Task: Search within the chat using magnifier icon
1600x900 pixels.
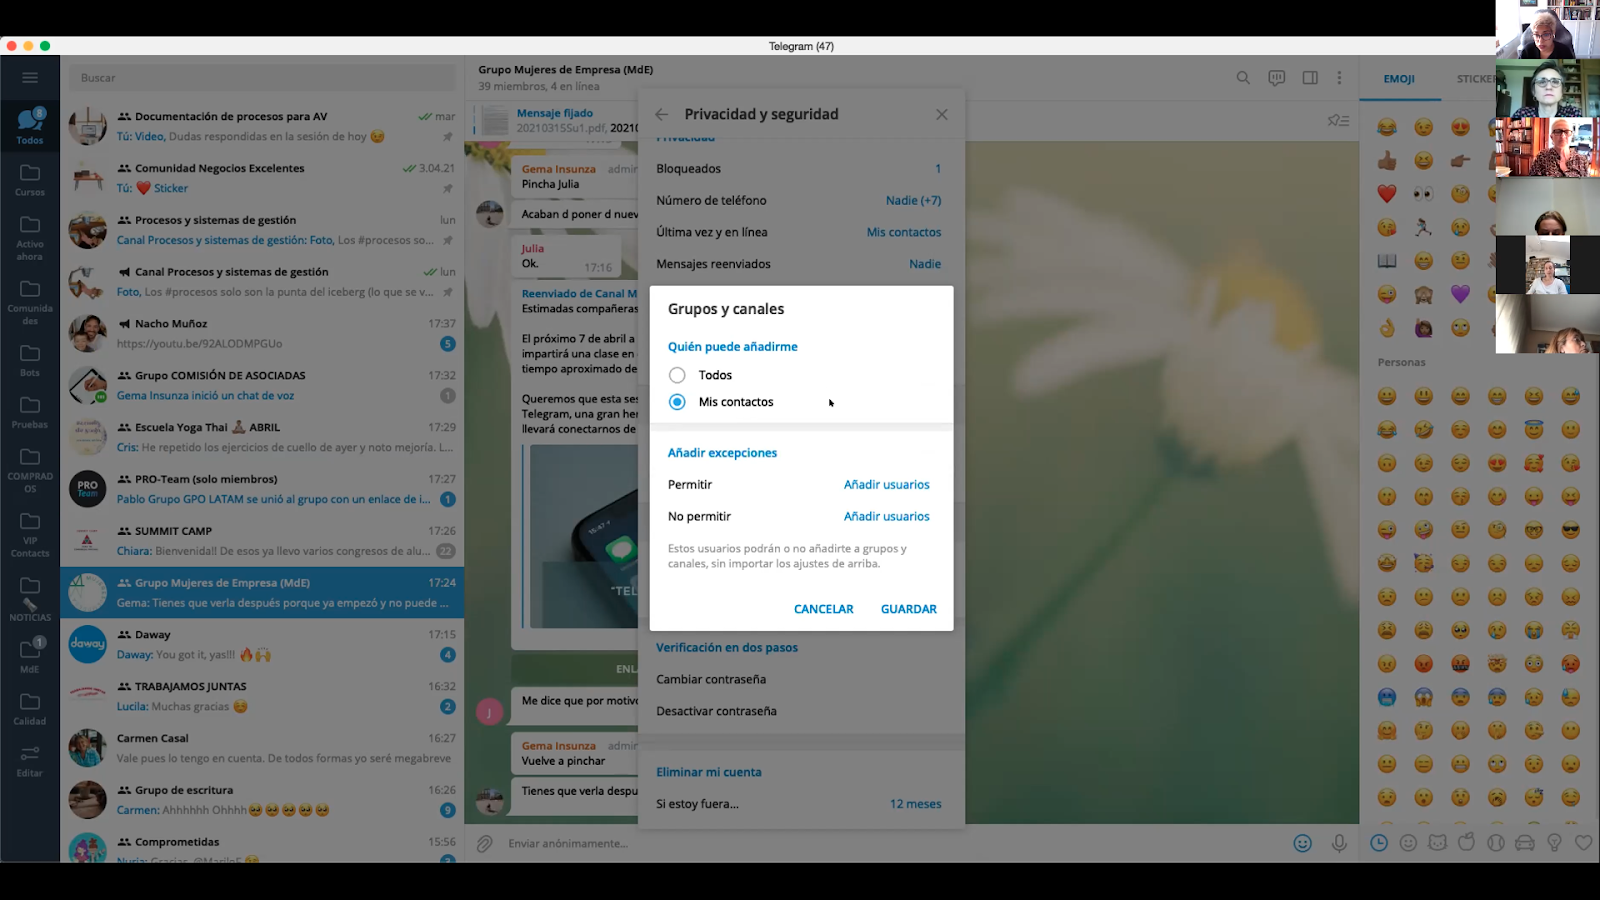Action: pos(1243,78)
